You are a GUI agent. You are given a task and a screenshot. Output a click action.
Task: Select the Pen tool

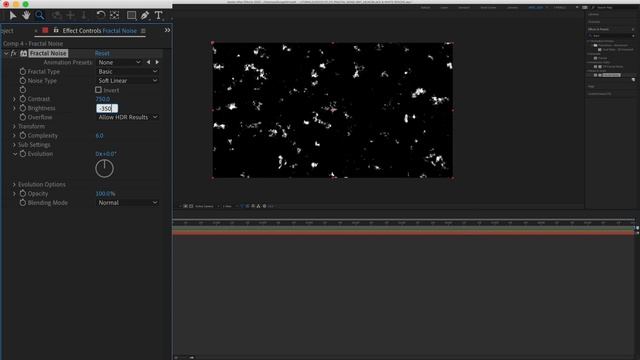pos(145,16)
